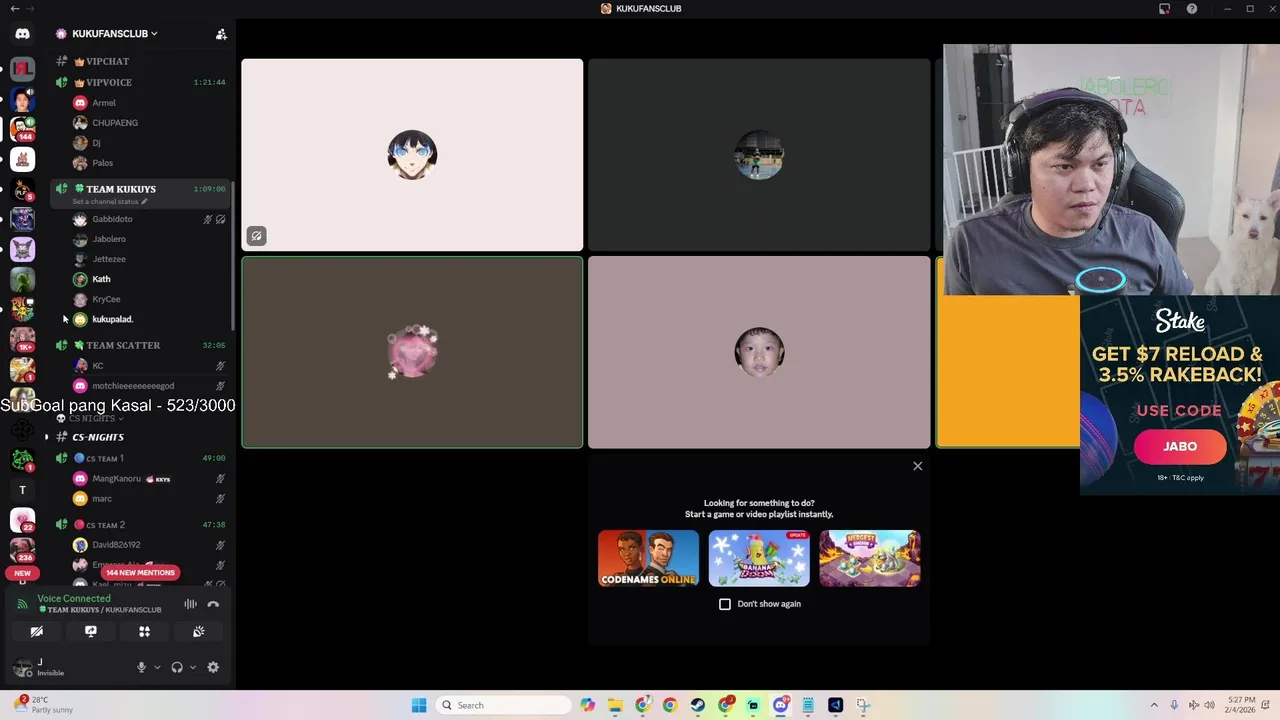Open Steam from the taskbar
Viewport: 1280px width, 720px height.
point(697,705)
